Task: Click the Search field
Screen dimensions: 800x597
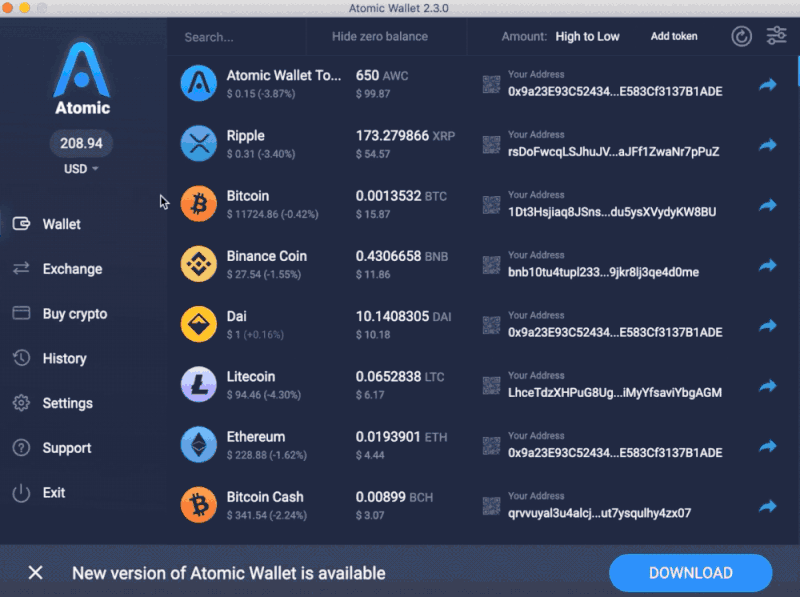Action: click(237, 37)
